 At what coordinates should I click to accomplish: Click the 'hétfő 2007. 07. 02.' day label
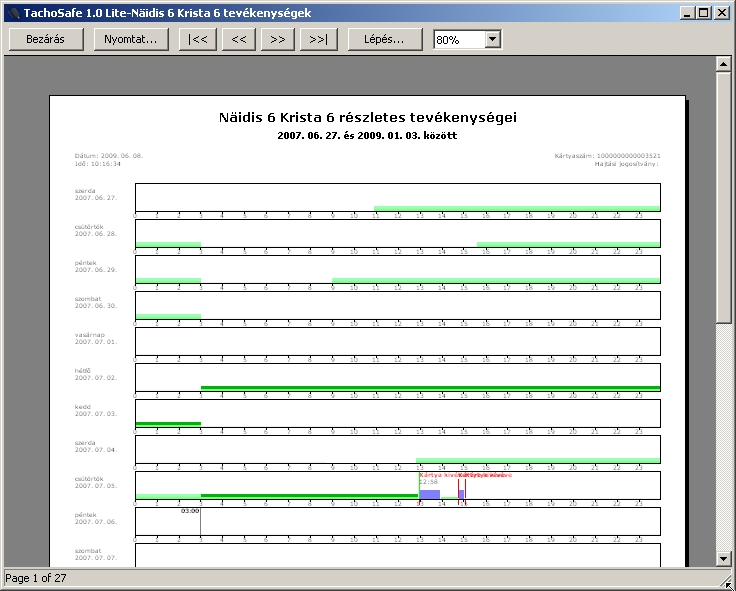96,374
